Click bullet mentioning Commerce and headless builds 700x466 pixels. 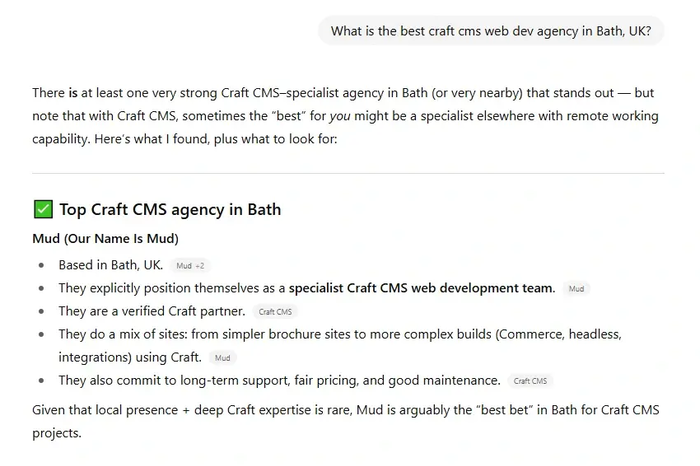pyautogui.click(x=340, y=345)
